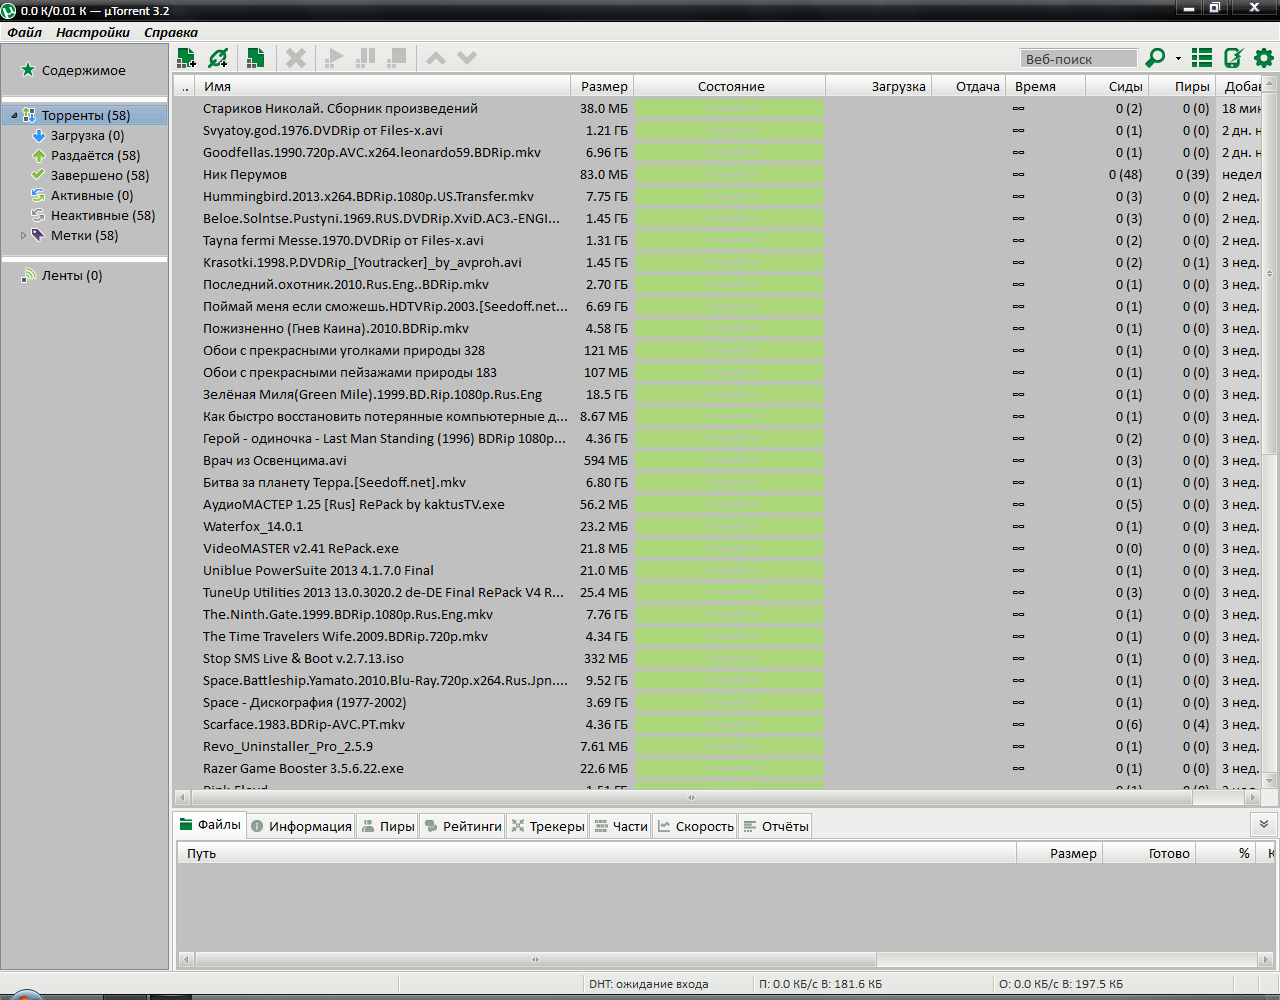Click the Remove torrent X icon
1280x1000 pixels.
pos(296,58)
